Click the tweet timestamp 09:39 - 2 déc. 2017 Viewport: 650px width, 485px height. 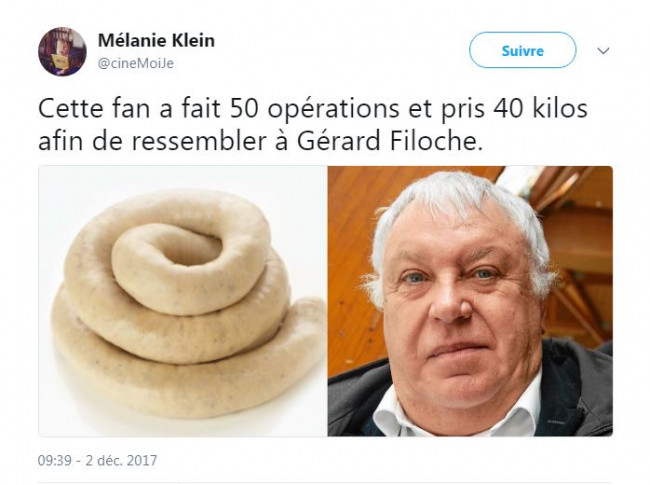click(x=97, y=461)
